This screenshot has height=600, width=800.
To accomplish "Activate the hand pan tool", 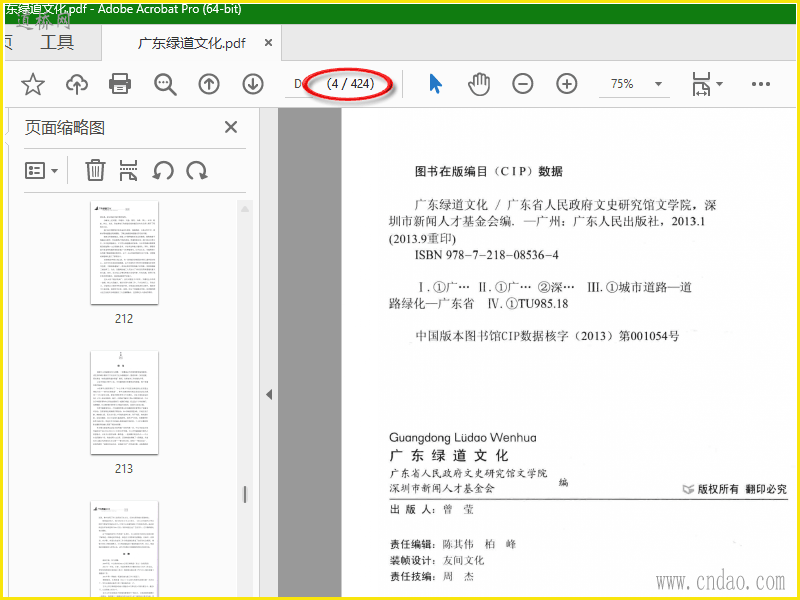I will click(479, 84).
